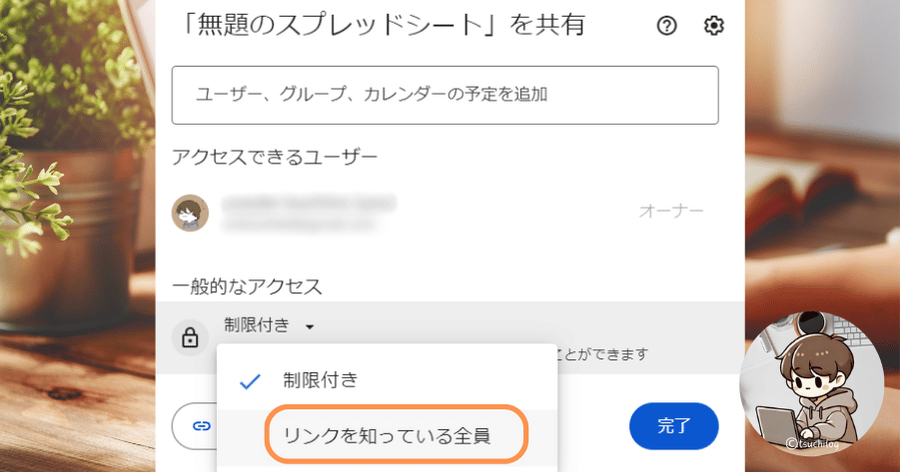900x472 pixels.
Task: Click the アクセスできるユーザー heading
Action: click(x=275, y=157)
